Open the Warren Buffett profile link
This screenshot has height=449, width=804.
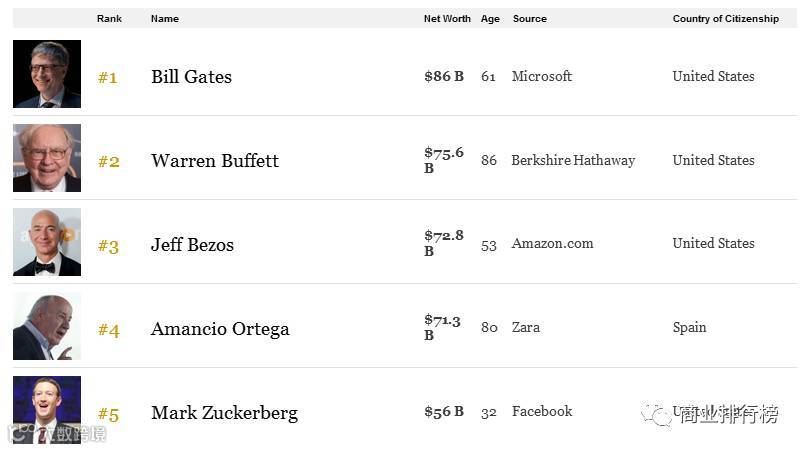coord(215,161)
